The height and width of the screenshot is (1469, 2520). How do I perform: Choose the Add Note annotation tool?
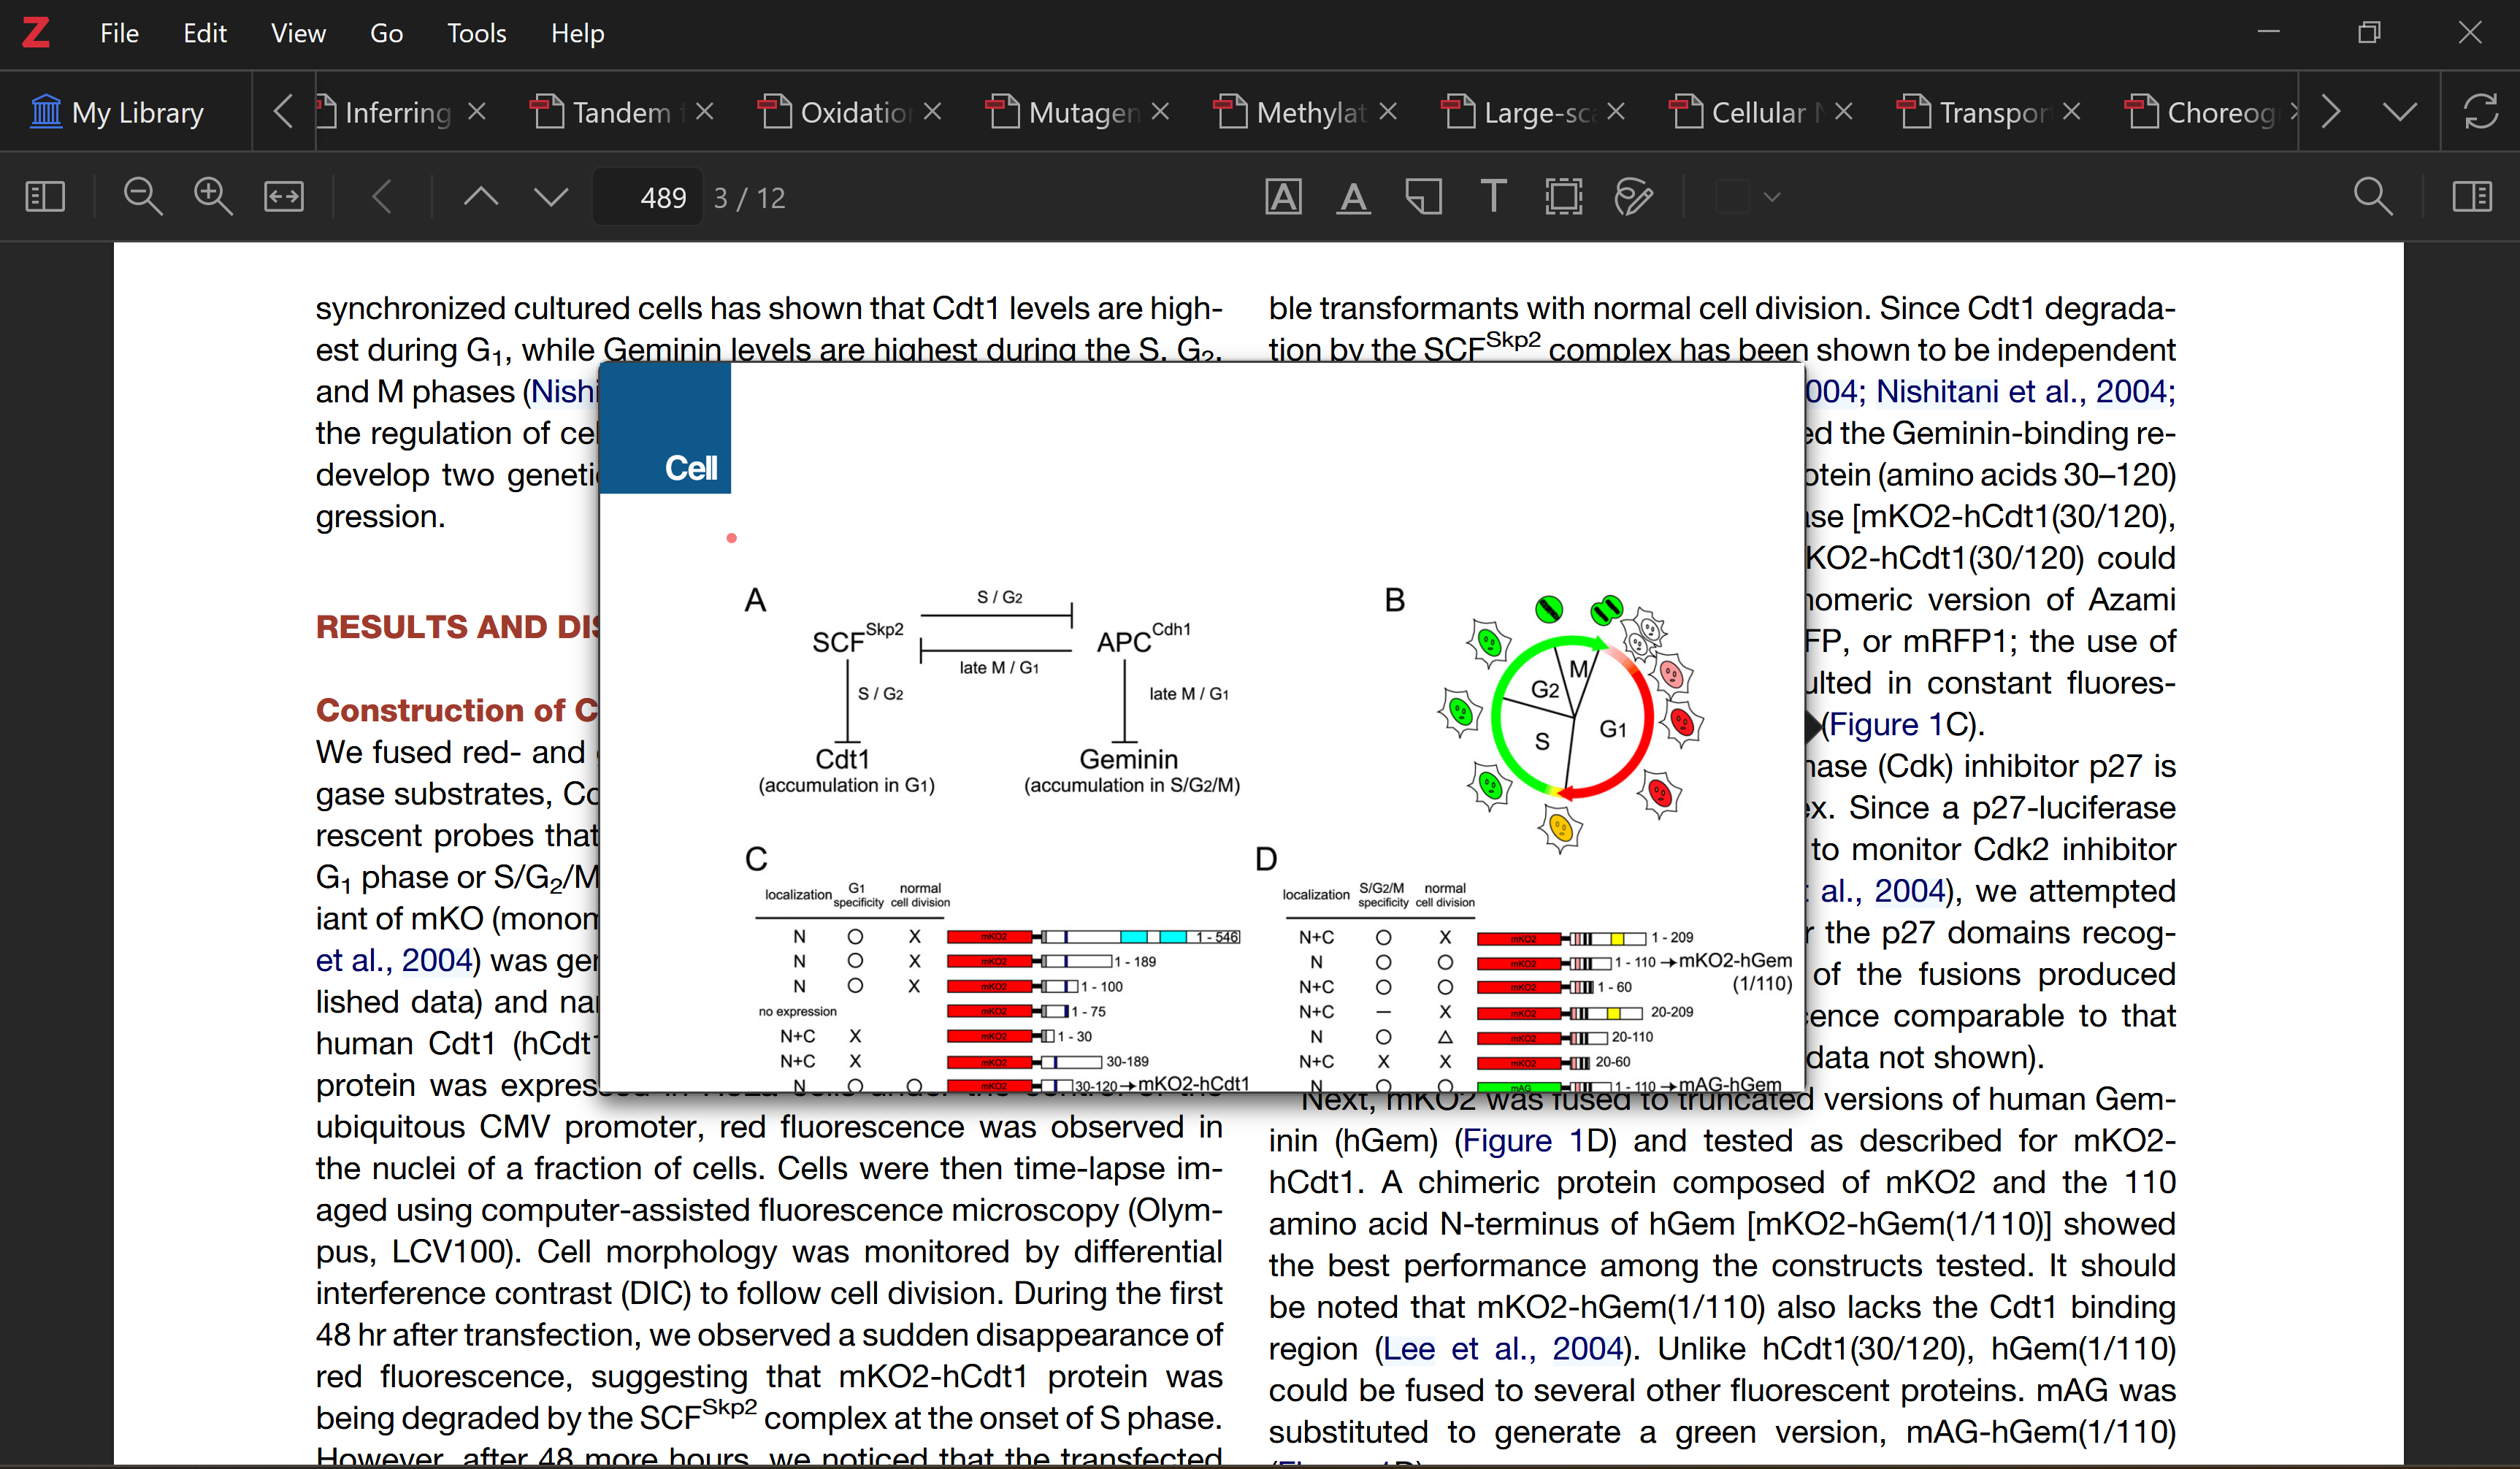[x=1423, y=197]
